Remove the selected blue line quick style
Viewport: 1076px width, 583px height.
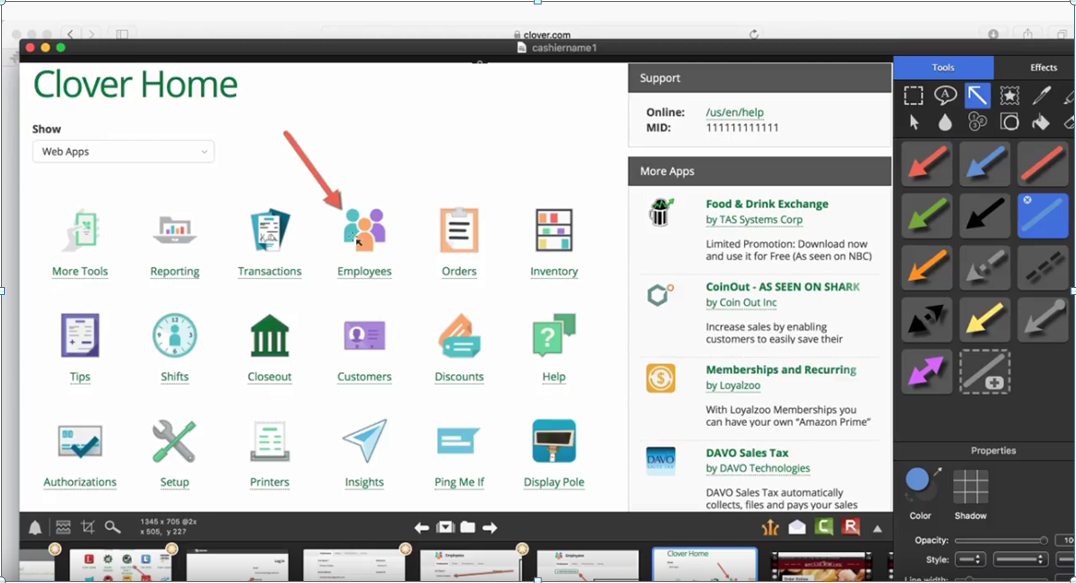click(1027, 200)
